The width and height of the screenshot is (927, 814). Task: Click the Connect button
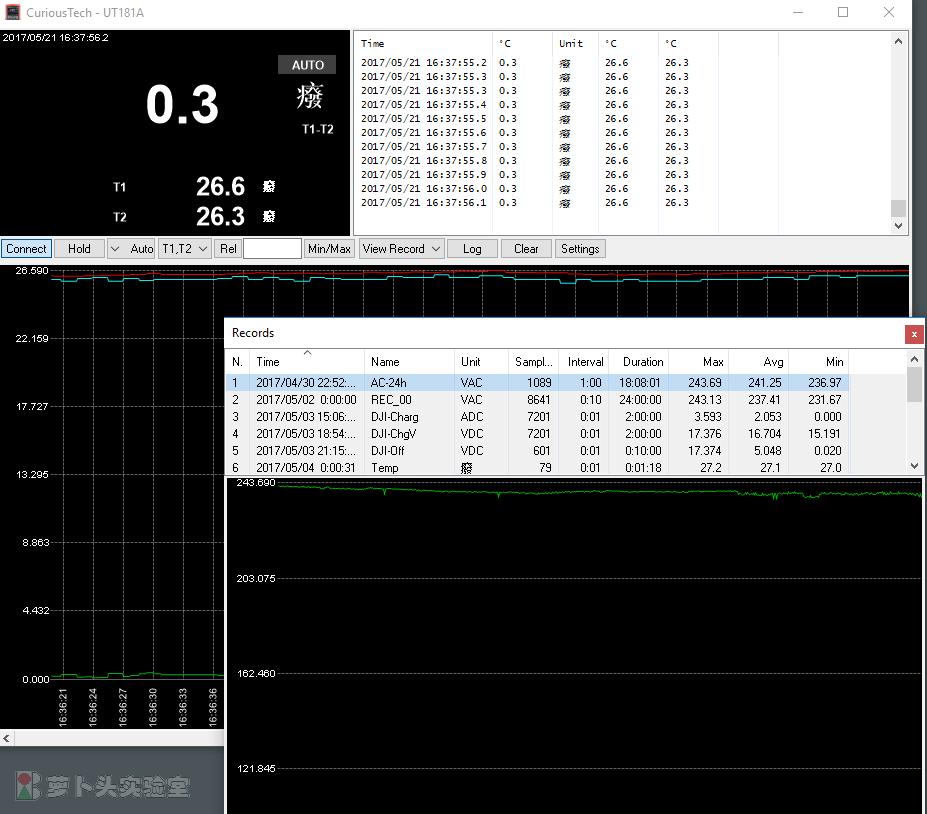click(x=26, y=249)
